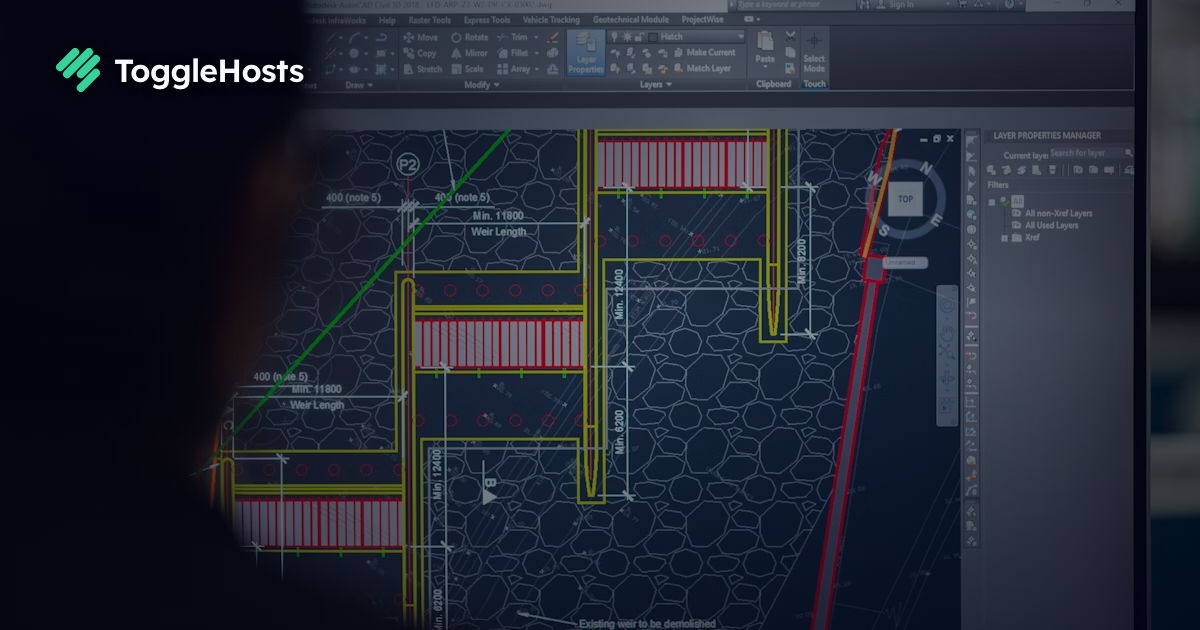Expand the Draw panel flyout
1200x630 pixels.
click(x=358, y=85)
